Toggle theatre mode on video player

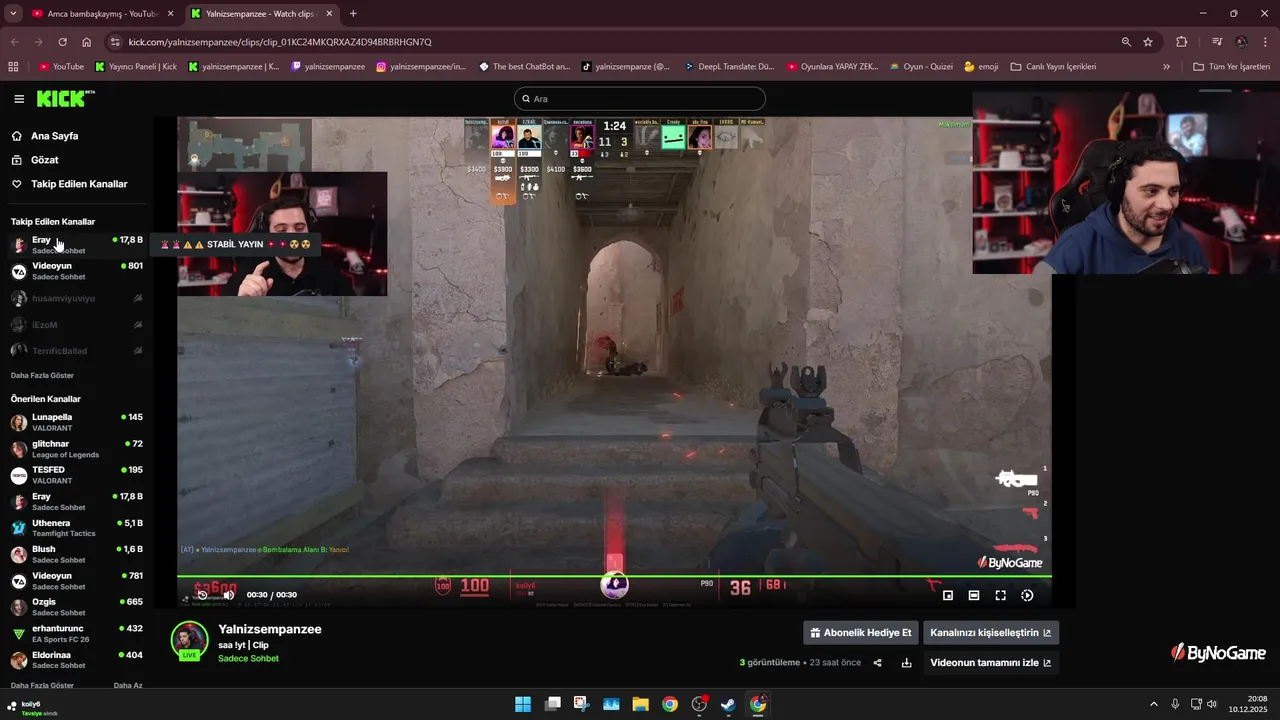[x=974, y=595]
